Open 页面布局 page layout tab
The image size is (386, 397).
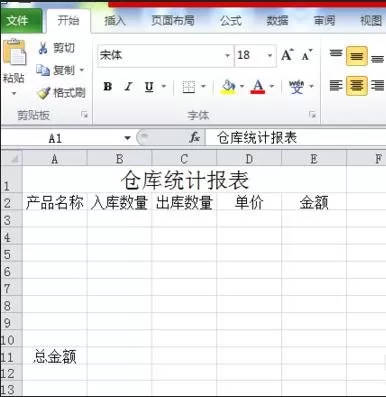pos(173,21)
